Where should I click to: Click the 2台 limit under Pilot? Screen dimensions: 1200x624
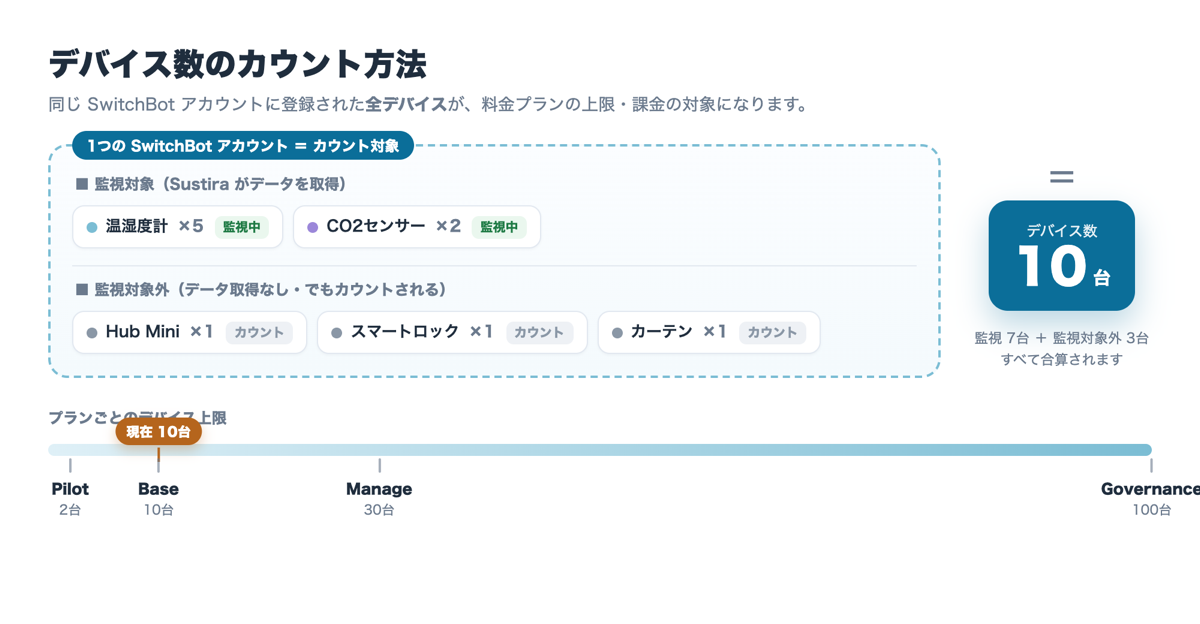pyautogui.click(x=70, y=510)
